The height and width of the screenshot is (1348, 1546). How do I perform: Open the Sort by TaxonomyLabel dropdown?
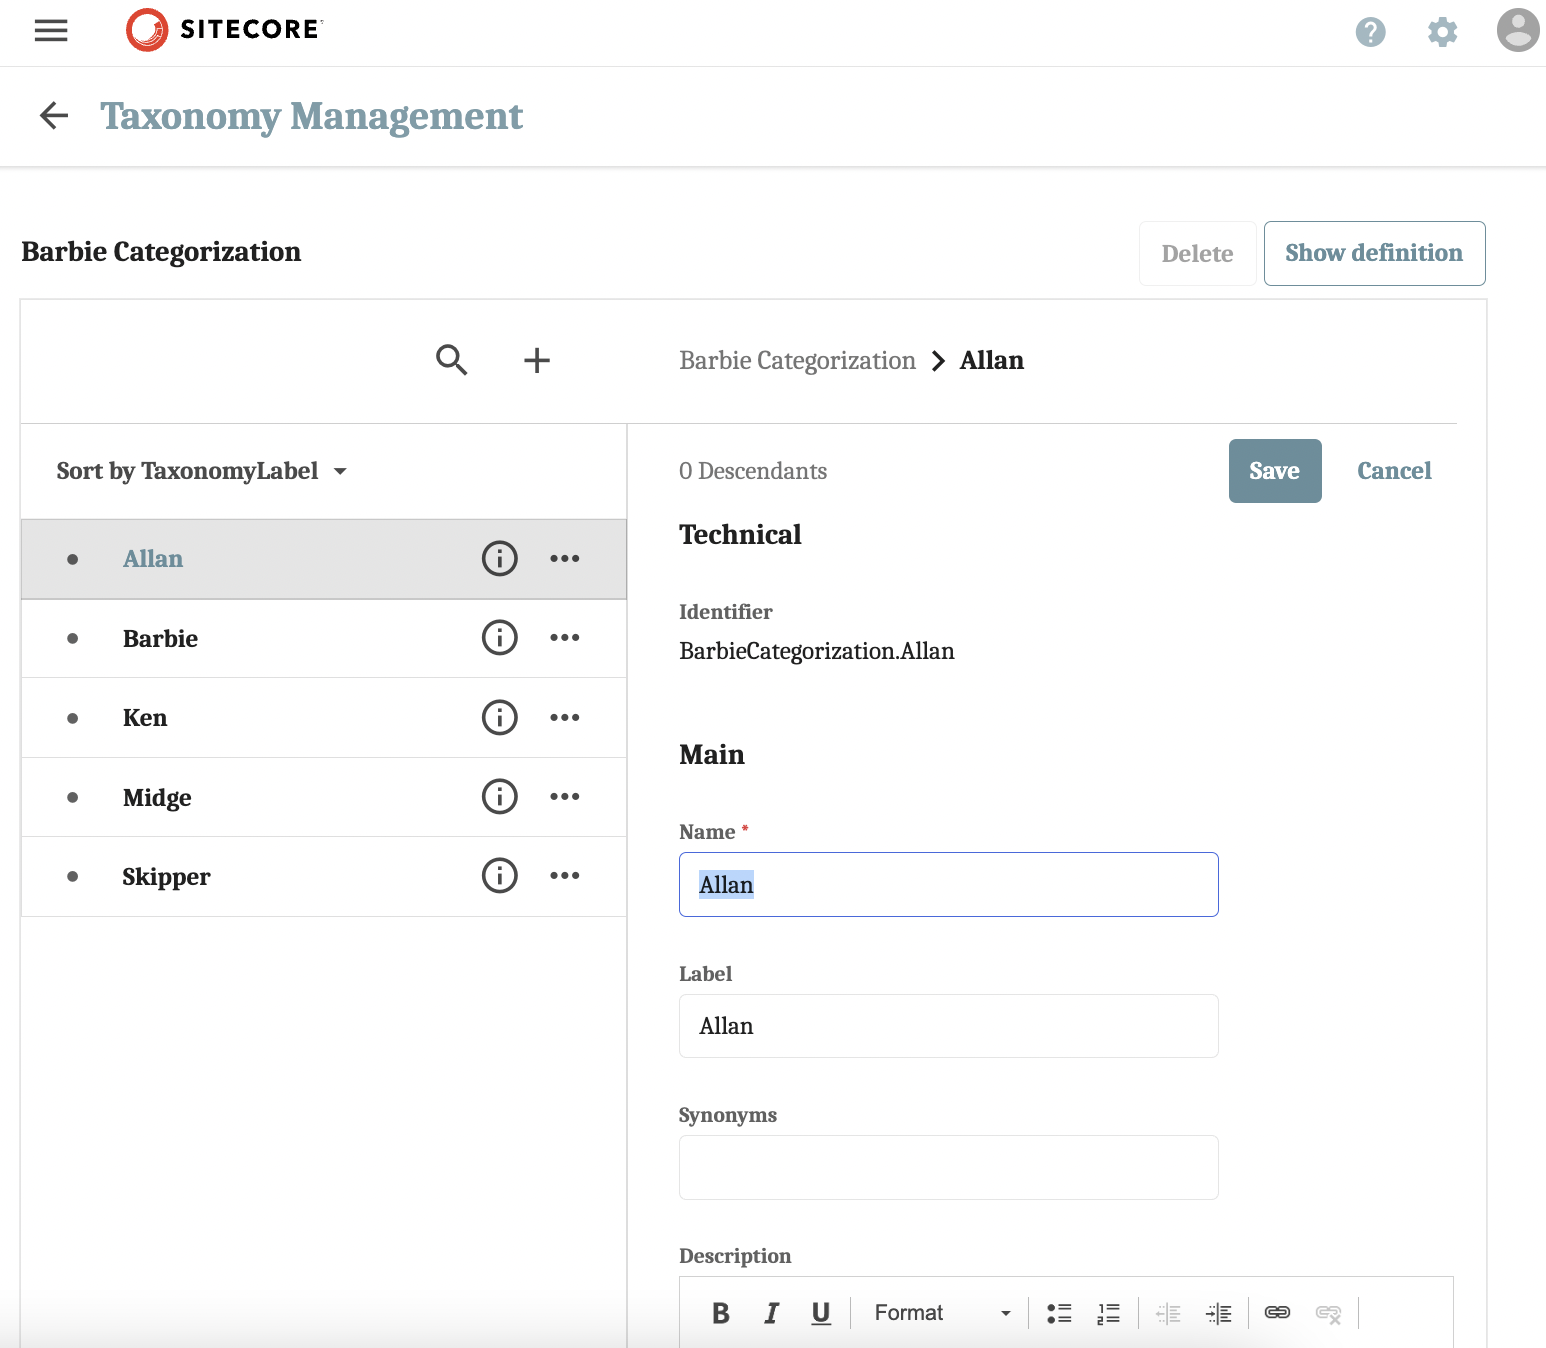(203, 470)
